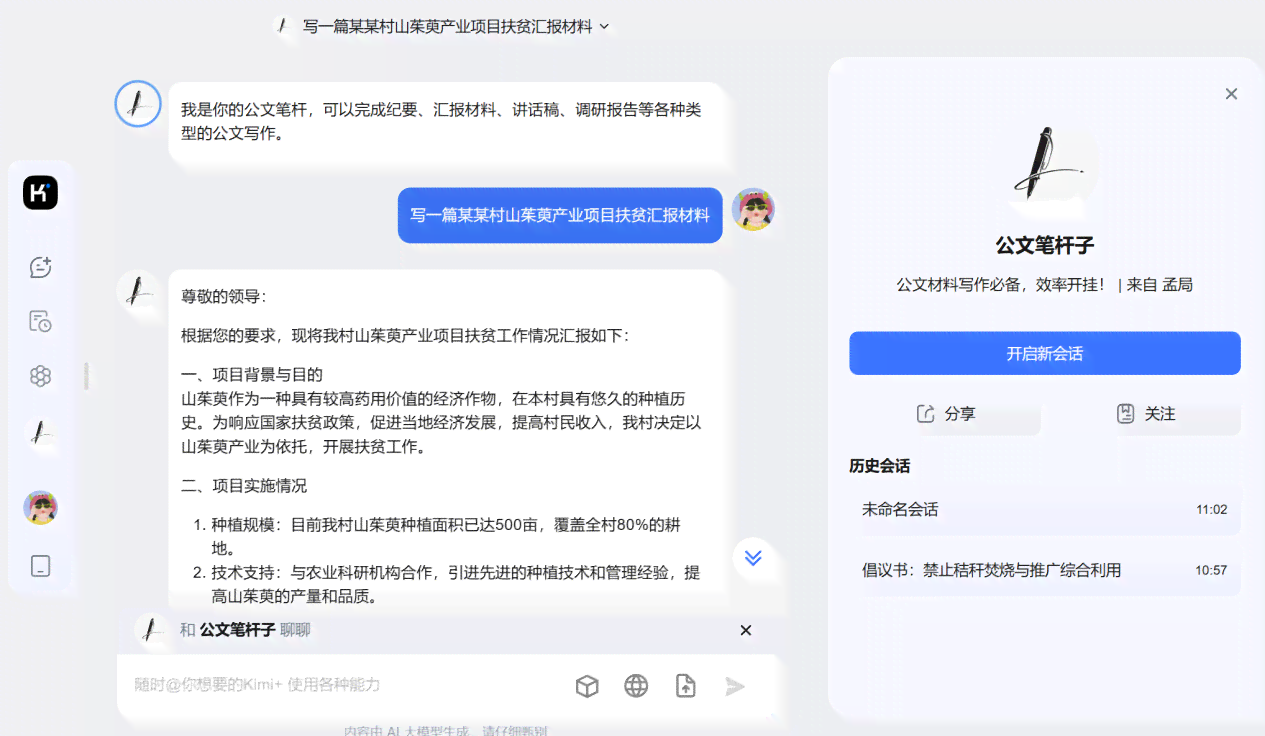Screen dimensions: 1265x736
Task: Click the user avatar beside sent message
Action: 753,210
